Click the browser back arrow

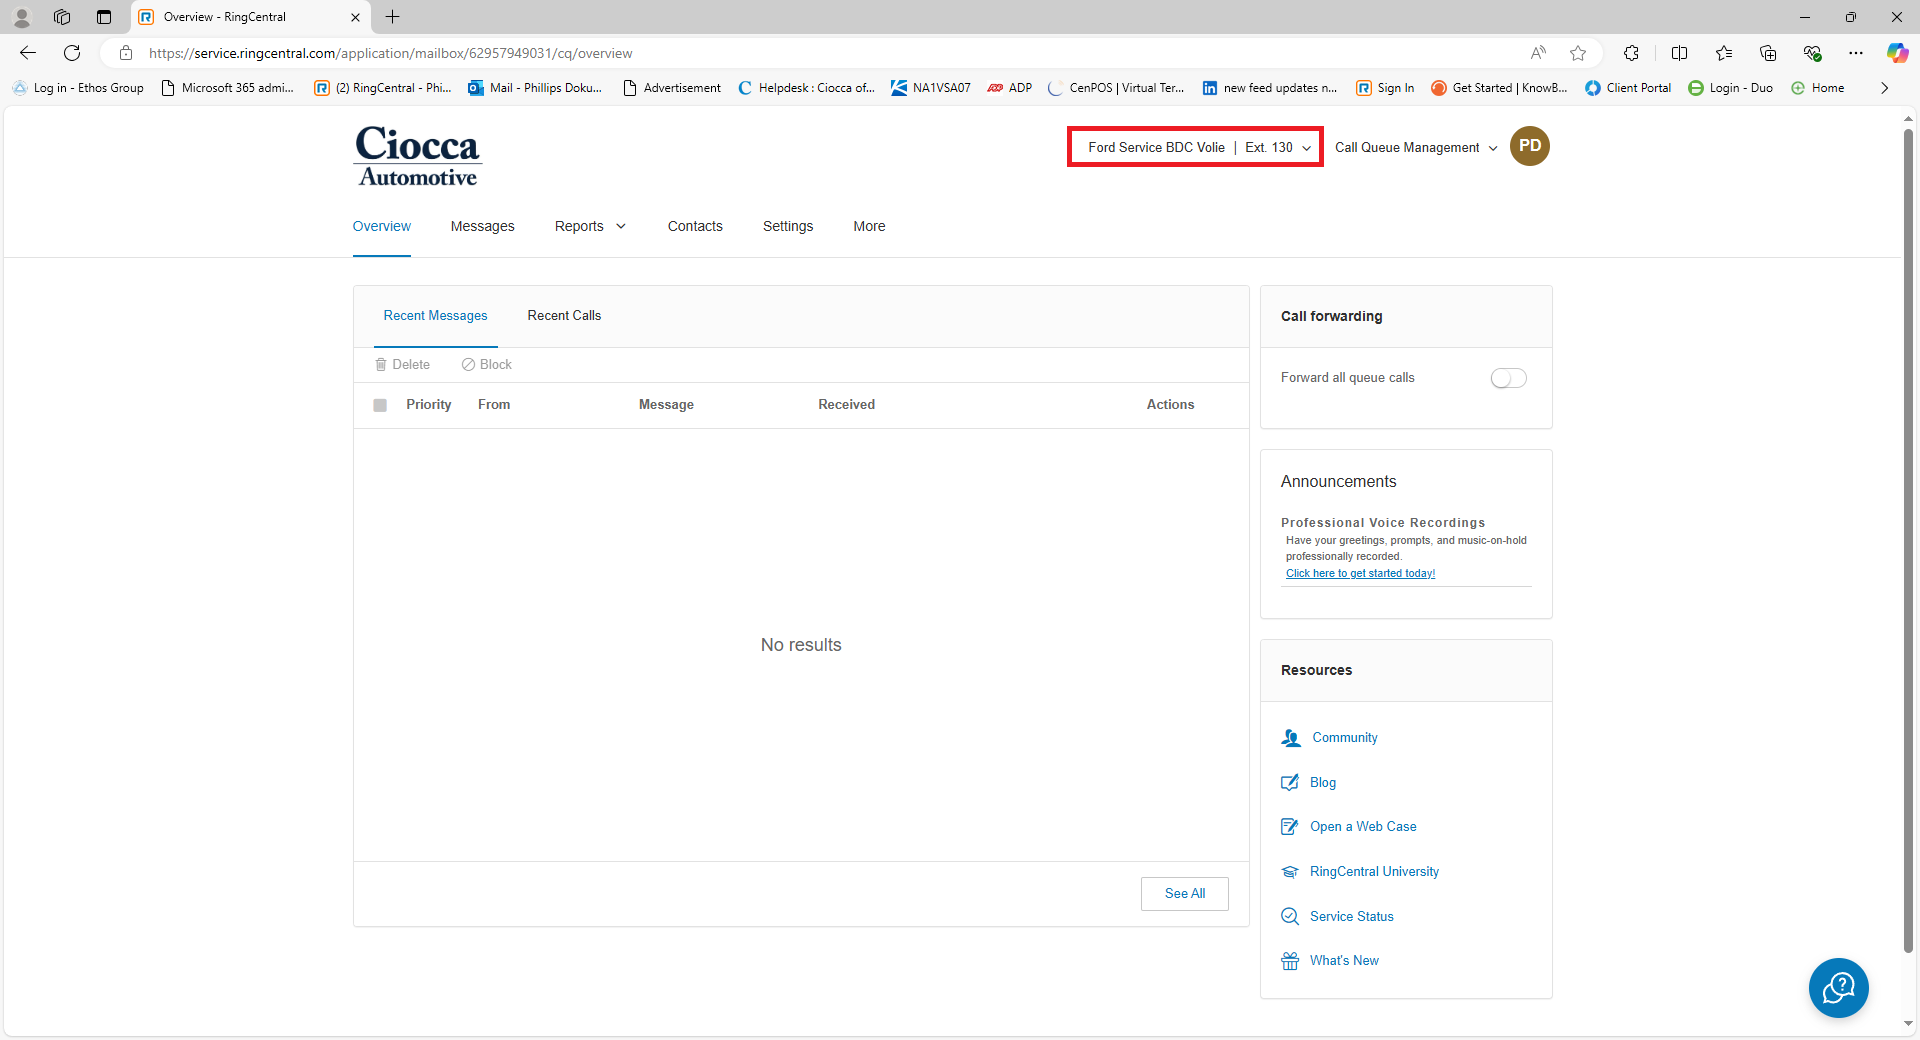28,53
